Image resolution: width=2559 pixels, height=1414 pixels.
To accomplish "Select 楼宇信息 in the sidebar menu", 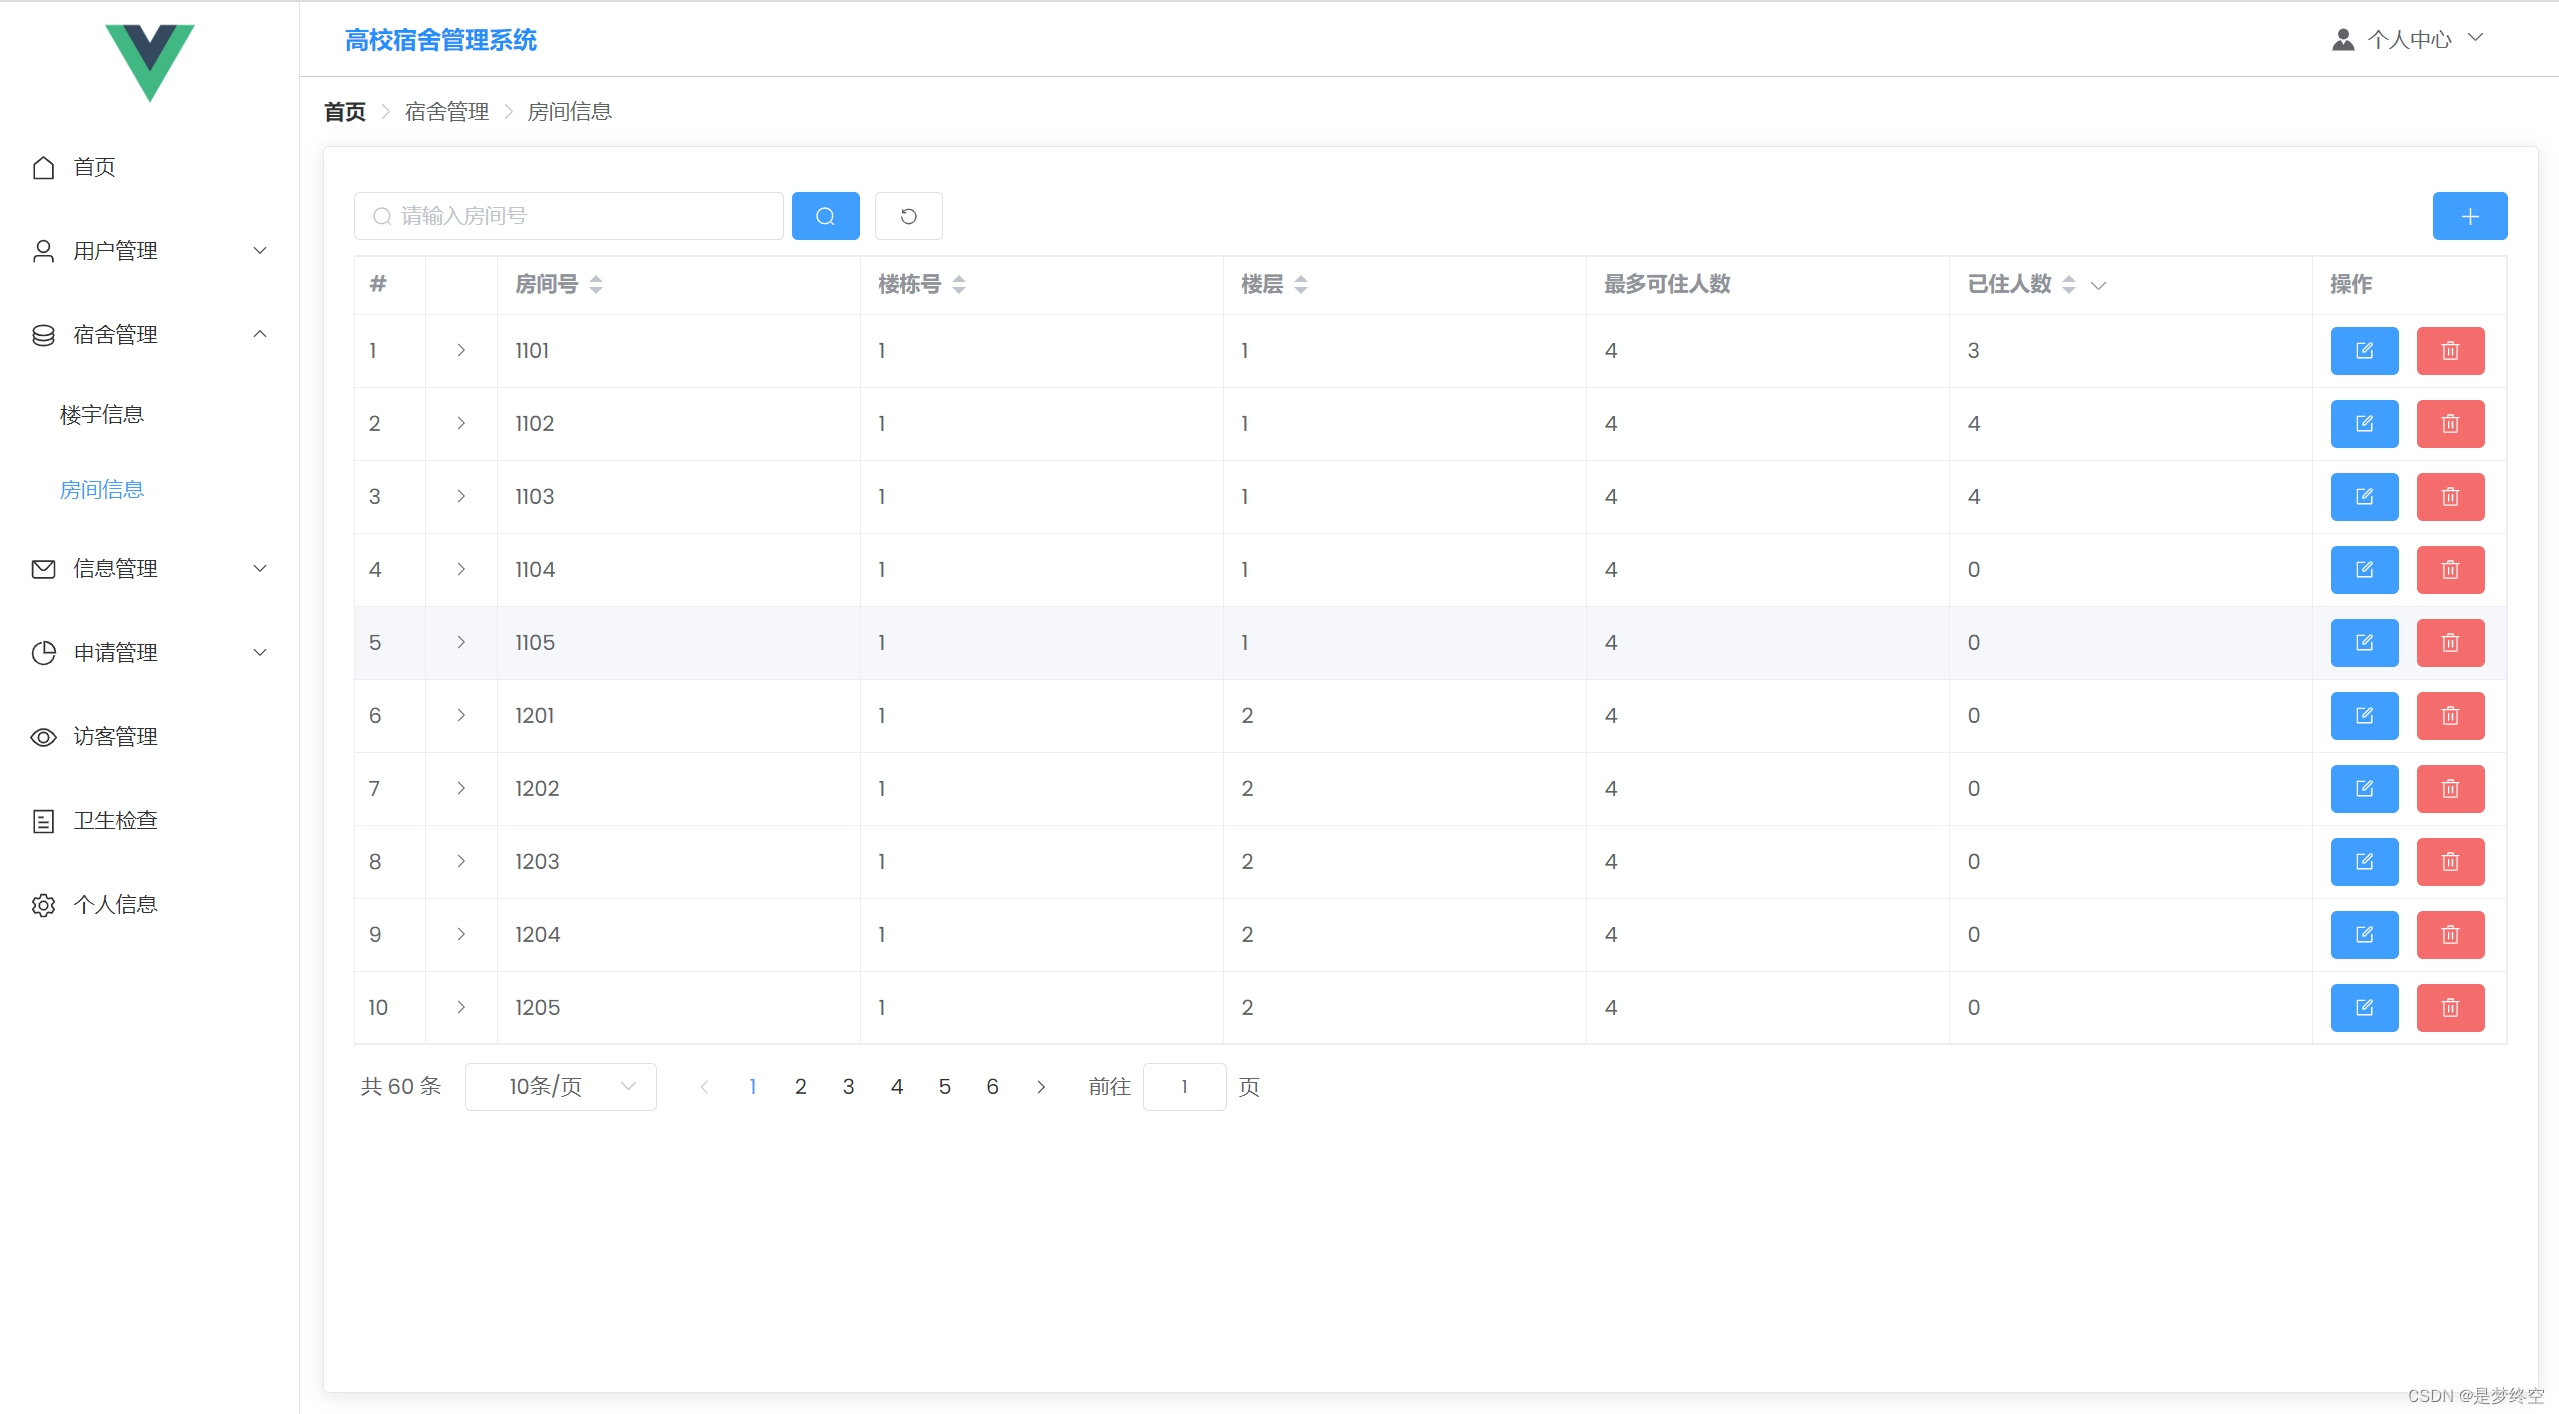I will click(x=103, y=413).
